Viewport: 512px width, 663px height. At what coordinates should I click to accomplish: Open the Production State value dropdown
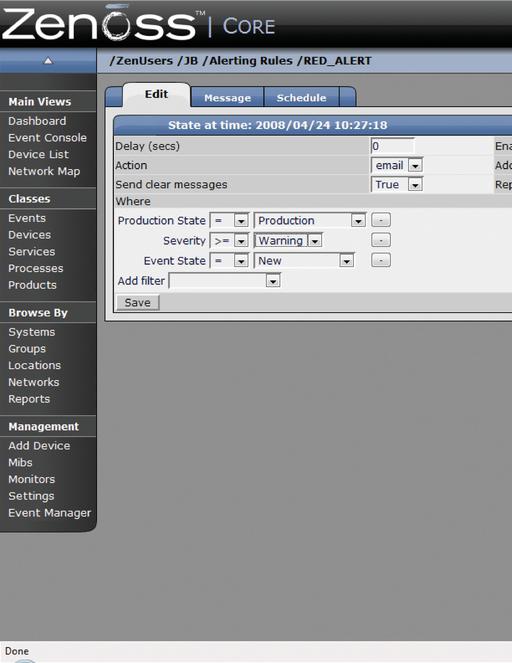pyautogui.click(x=309, y=220)
